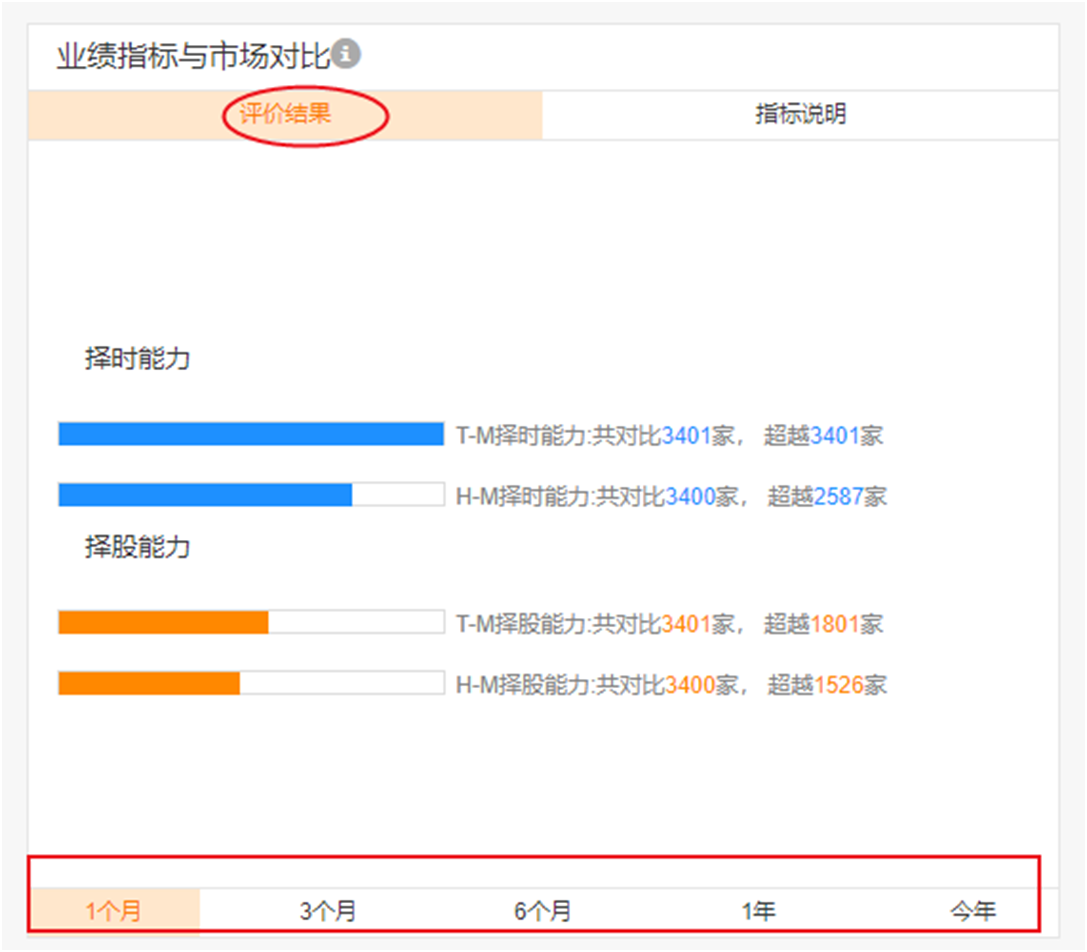Click the 超越2587家 value text
This screenshot has height=952, width=1087.
pos(827,496)
